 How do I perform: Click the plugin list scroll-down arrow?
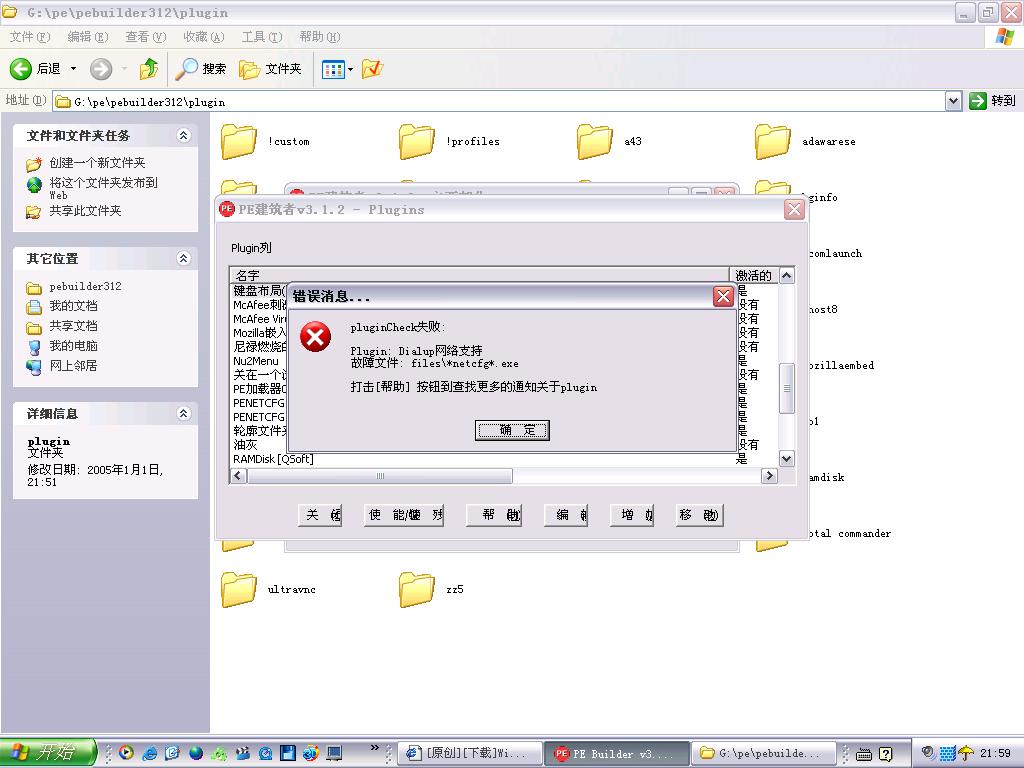(x=787, y=458)
